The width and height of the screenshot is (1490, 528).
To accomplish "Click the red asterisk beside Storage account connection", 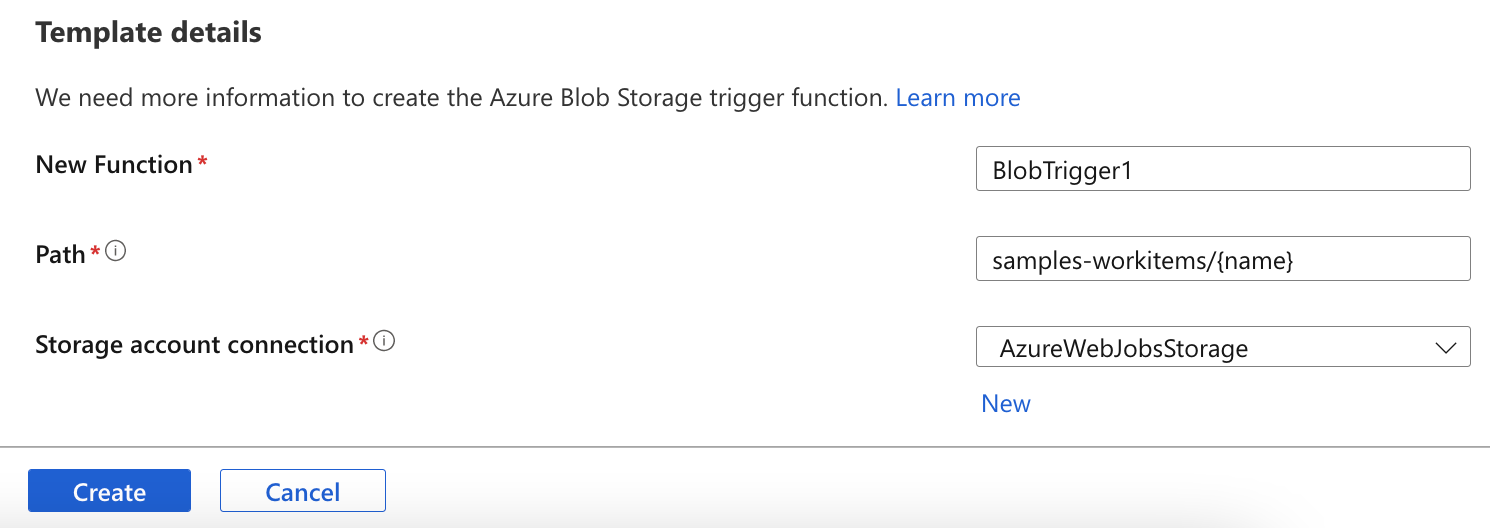I will point(364,343).
